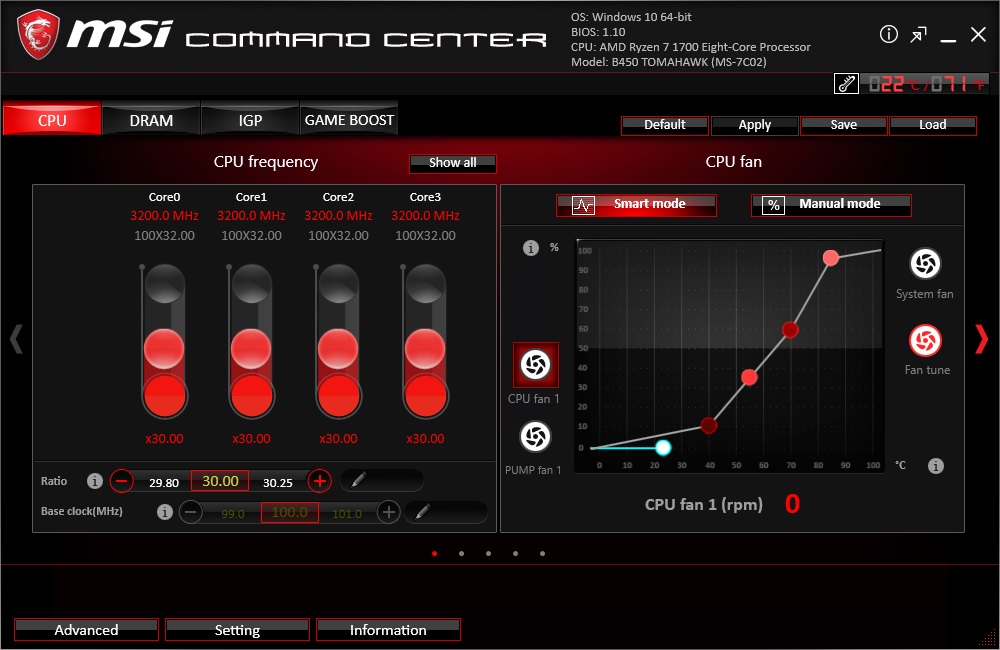Click the Core0 frequency slider knob

164,348
